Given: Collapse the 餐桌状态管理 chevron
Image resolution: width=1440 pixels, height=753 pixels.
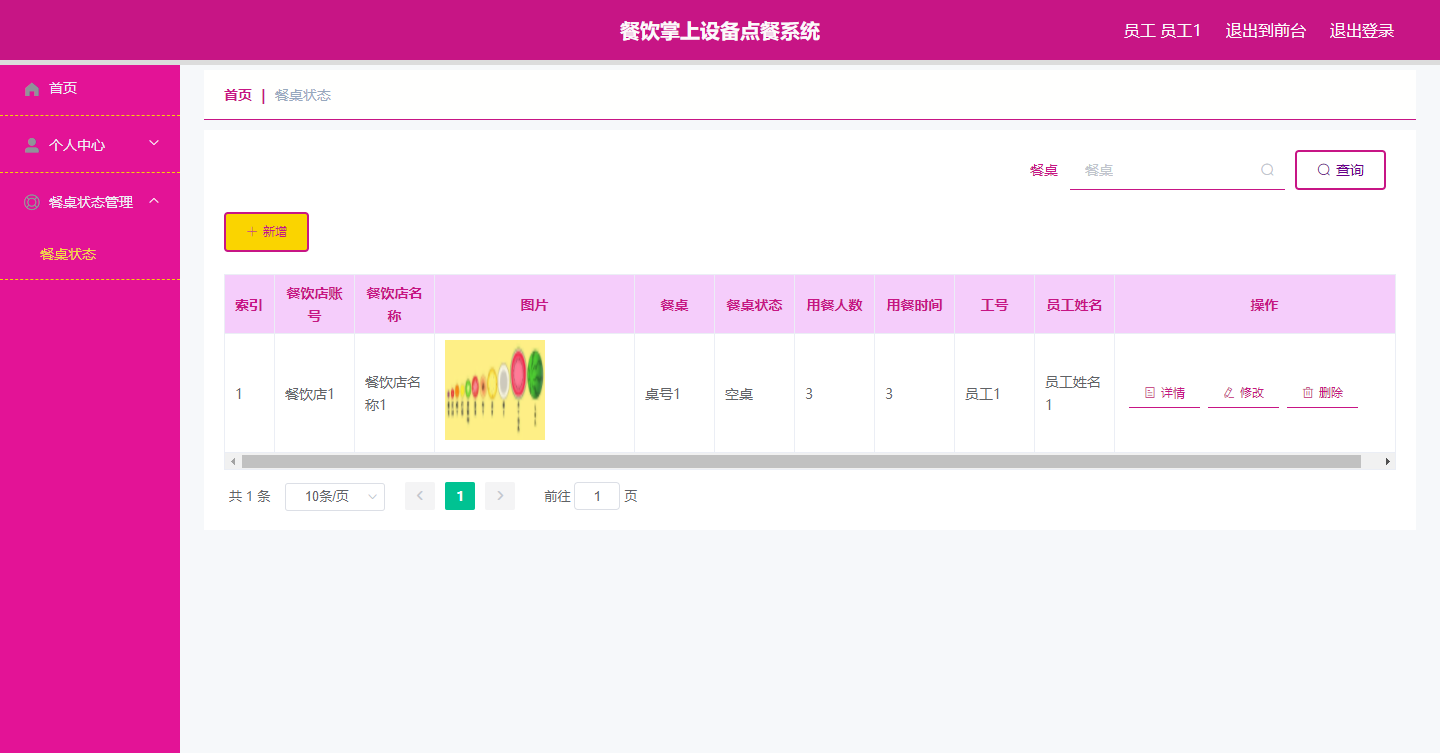Looking at the screenshot, I should click(x=154, y=201).
